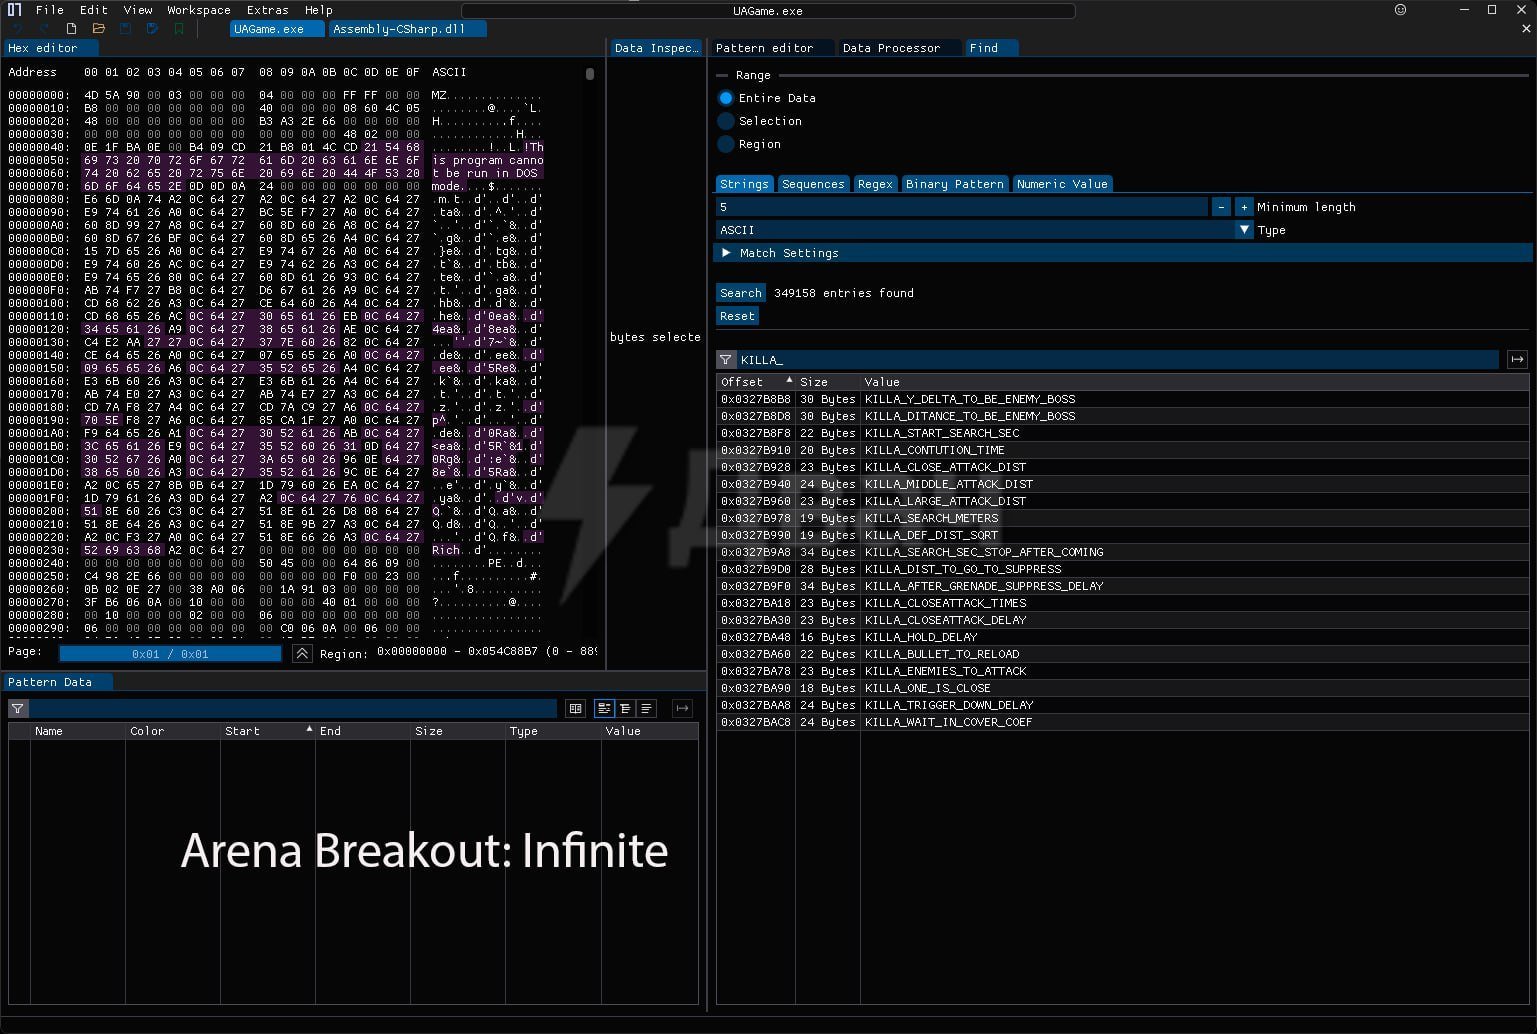1537x1034 pixels.
Task: Select the Selection range option
Action: point(760,121)
